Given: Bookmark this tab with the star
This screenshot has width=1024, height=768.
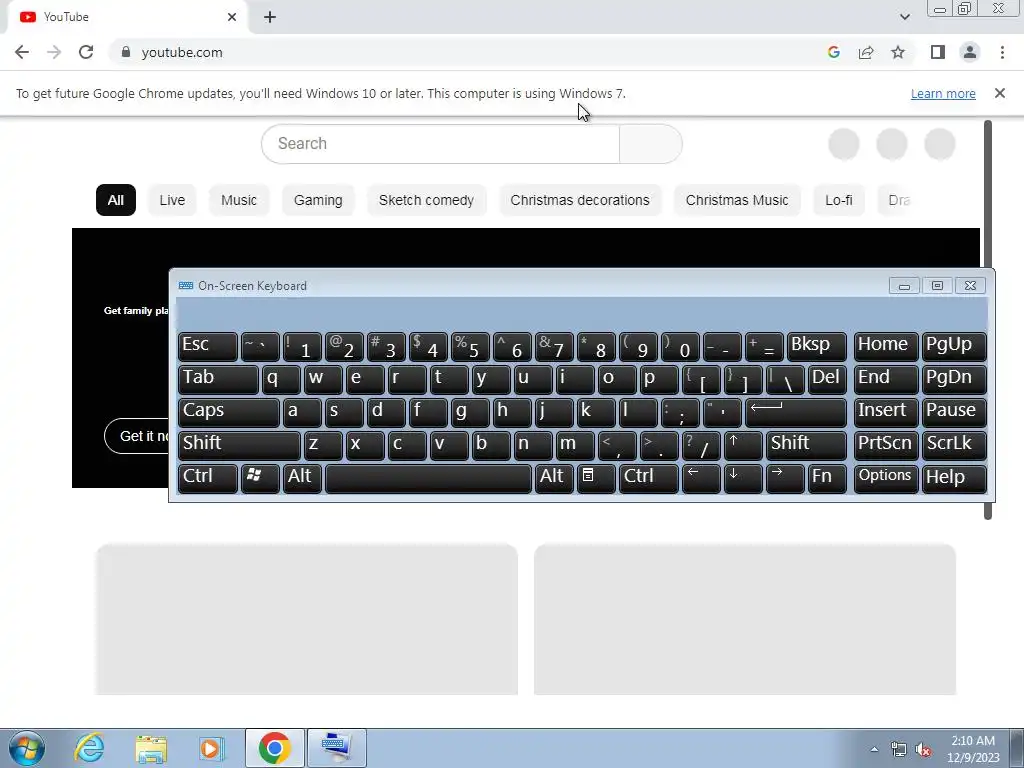Looking at the screenshot, I should point(898,52).
